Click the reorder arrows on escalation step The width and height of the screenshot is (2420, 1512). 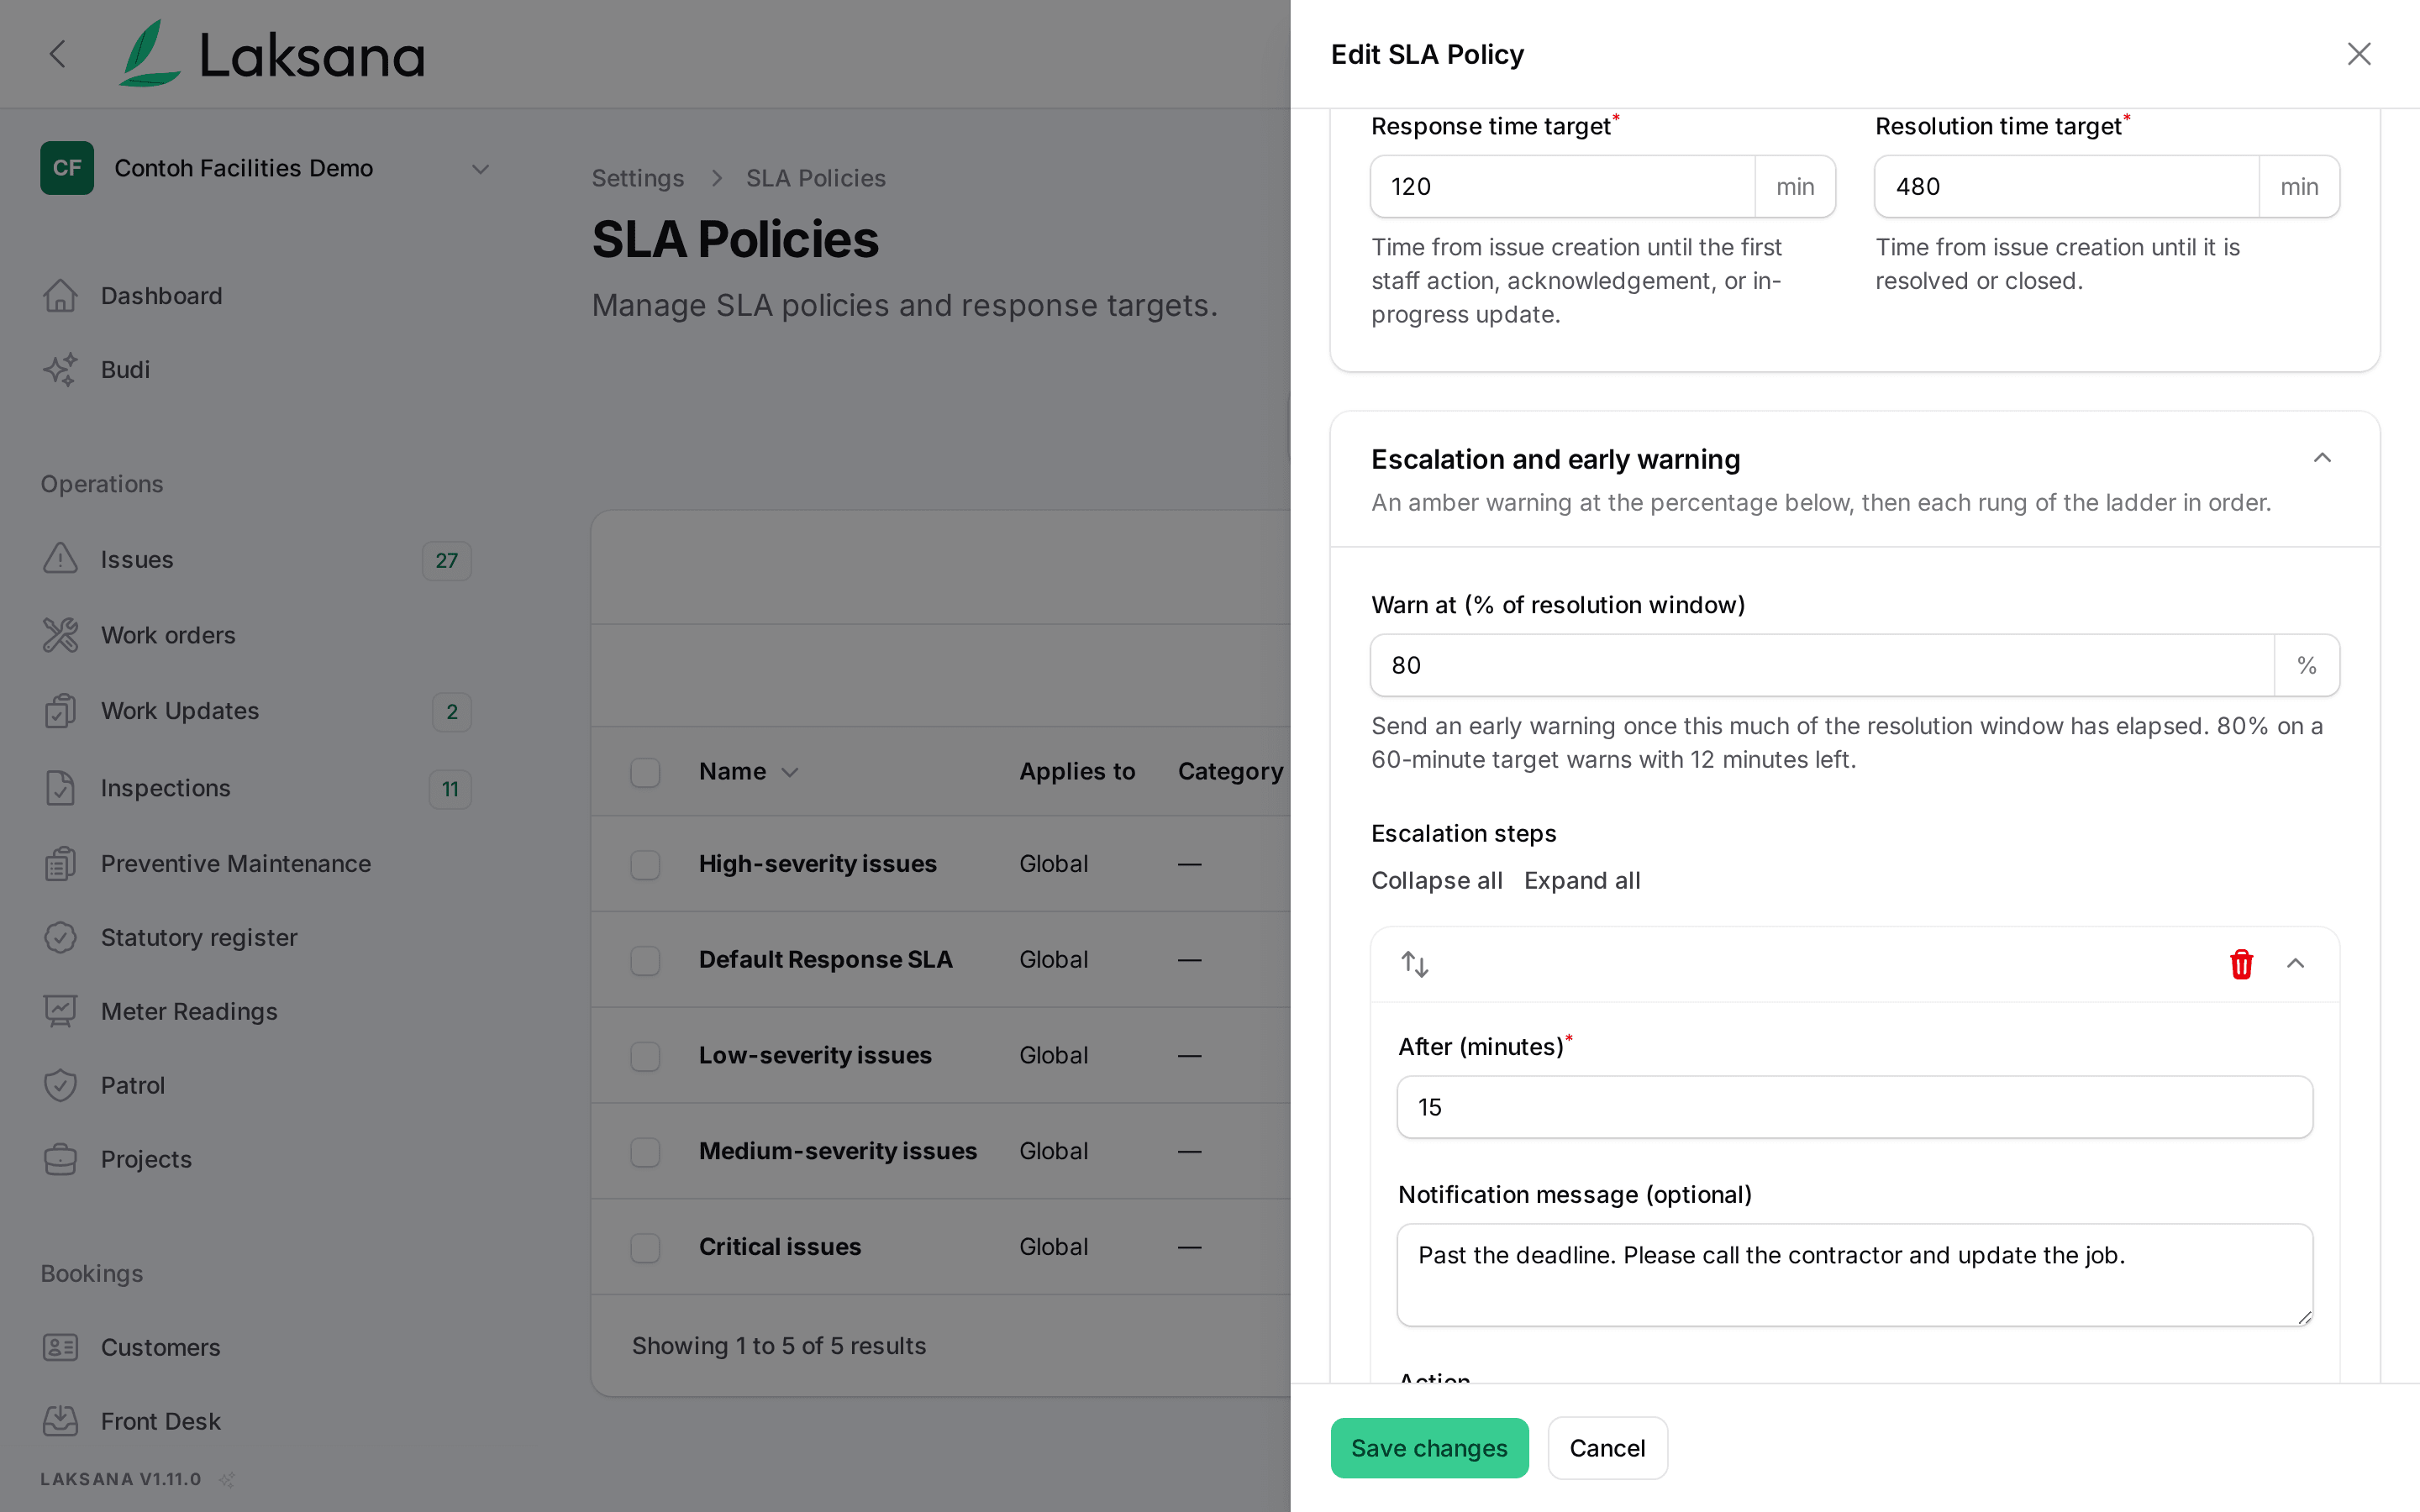coord(1415,964)
